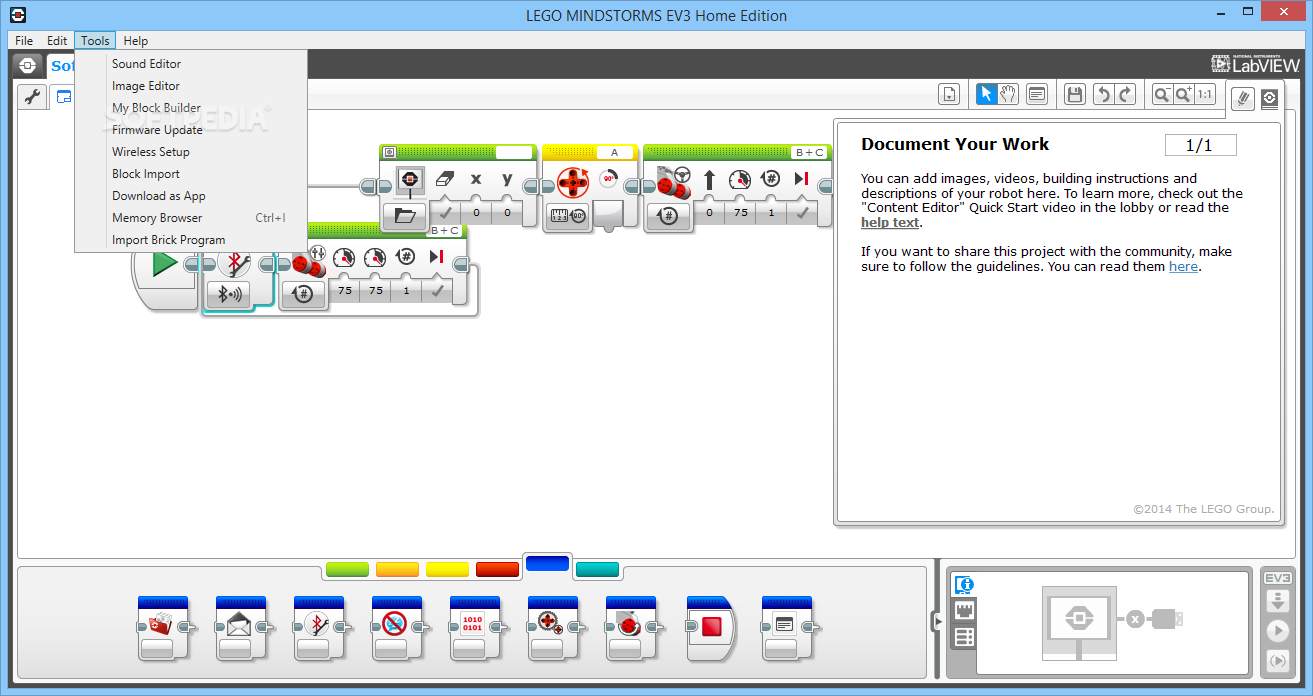Open Brick Information tab in hardware page
Screen dimensions: 1313x696
[x=965, y=586]
